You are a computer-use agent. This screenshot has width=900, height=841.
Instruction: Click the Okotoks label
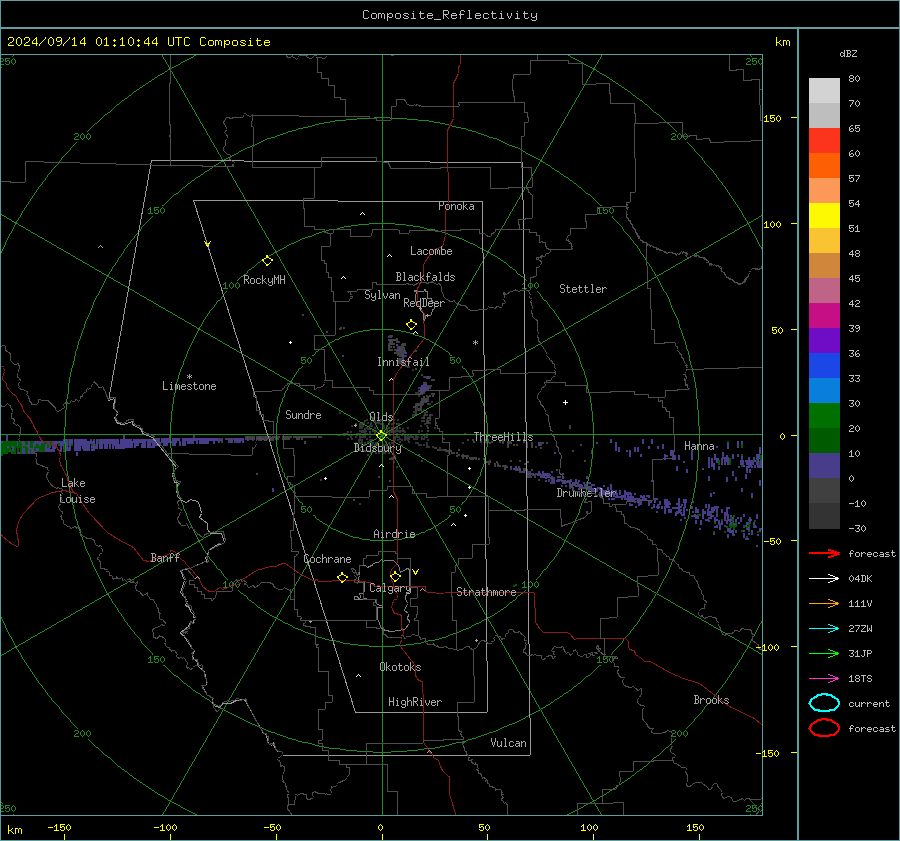(400, 667)
